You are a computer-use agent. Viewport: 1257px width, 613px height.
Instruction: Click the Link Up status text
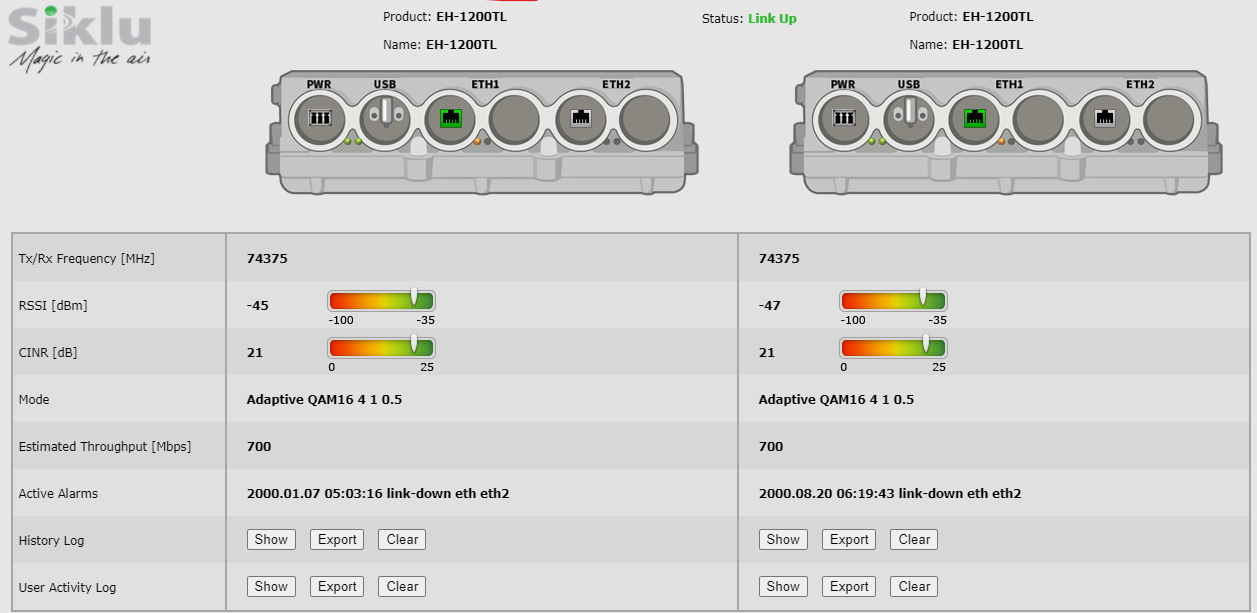772,19
